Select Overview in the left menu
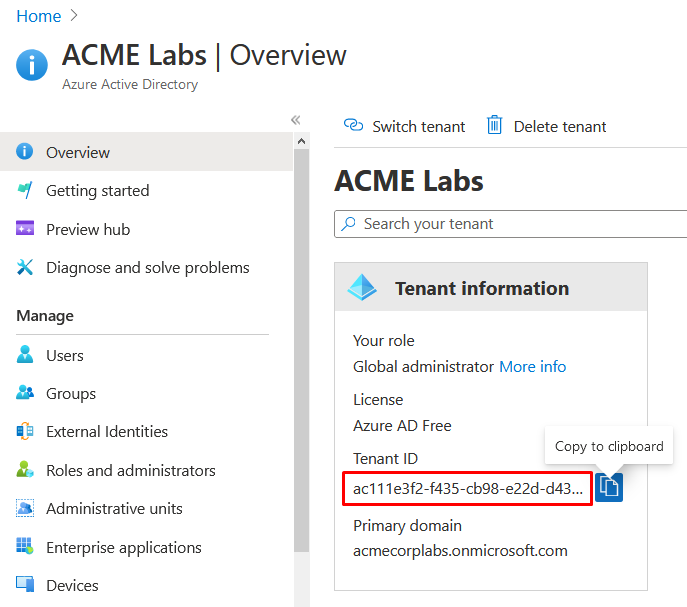The width and height of the screenshot is (687, 607). [x=78, y=153]
